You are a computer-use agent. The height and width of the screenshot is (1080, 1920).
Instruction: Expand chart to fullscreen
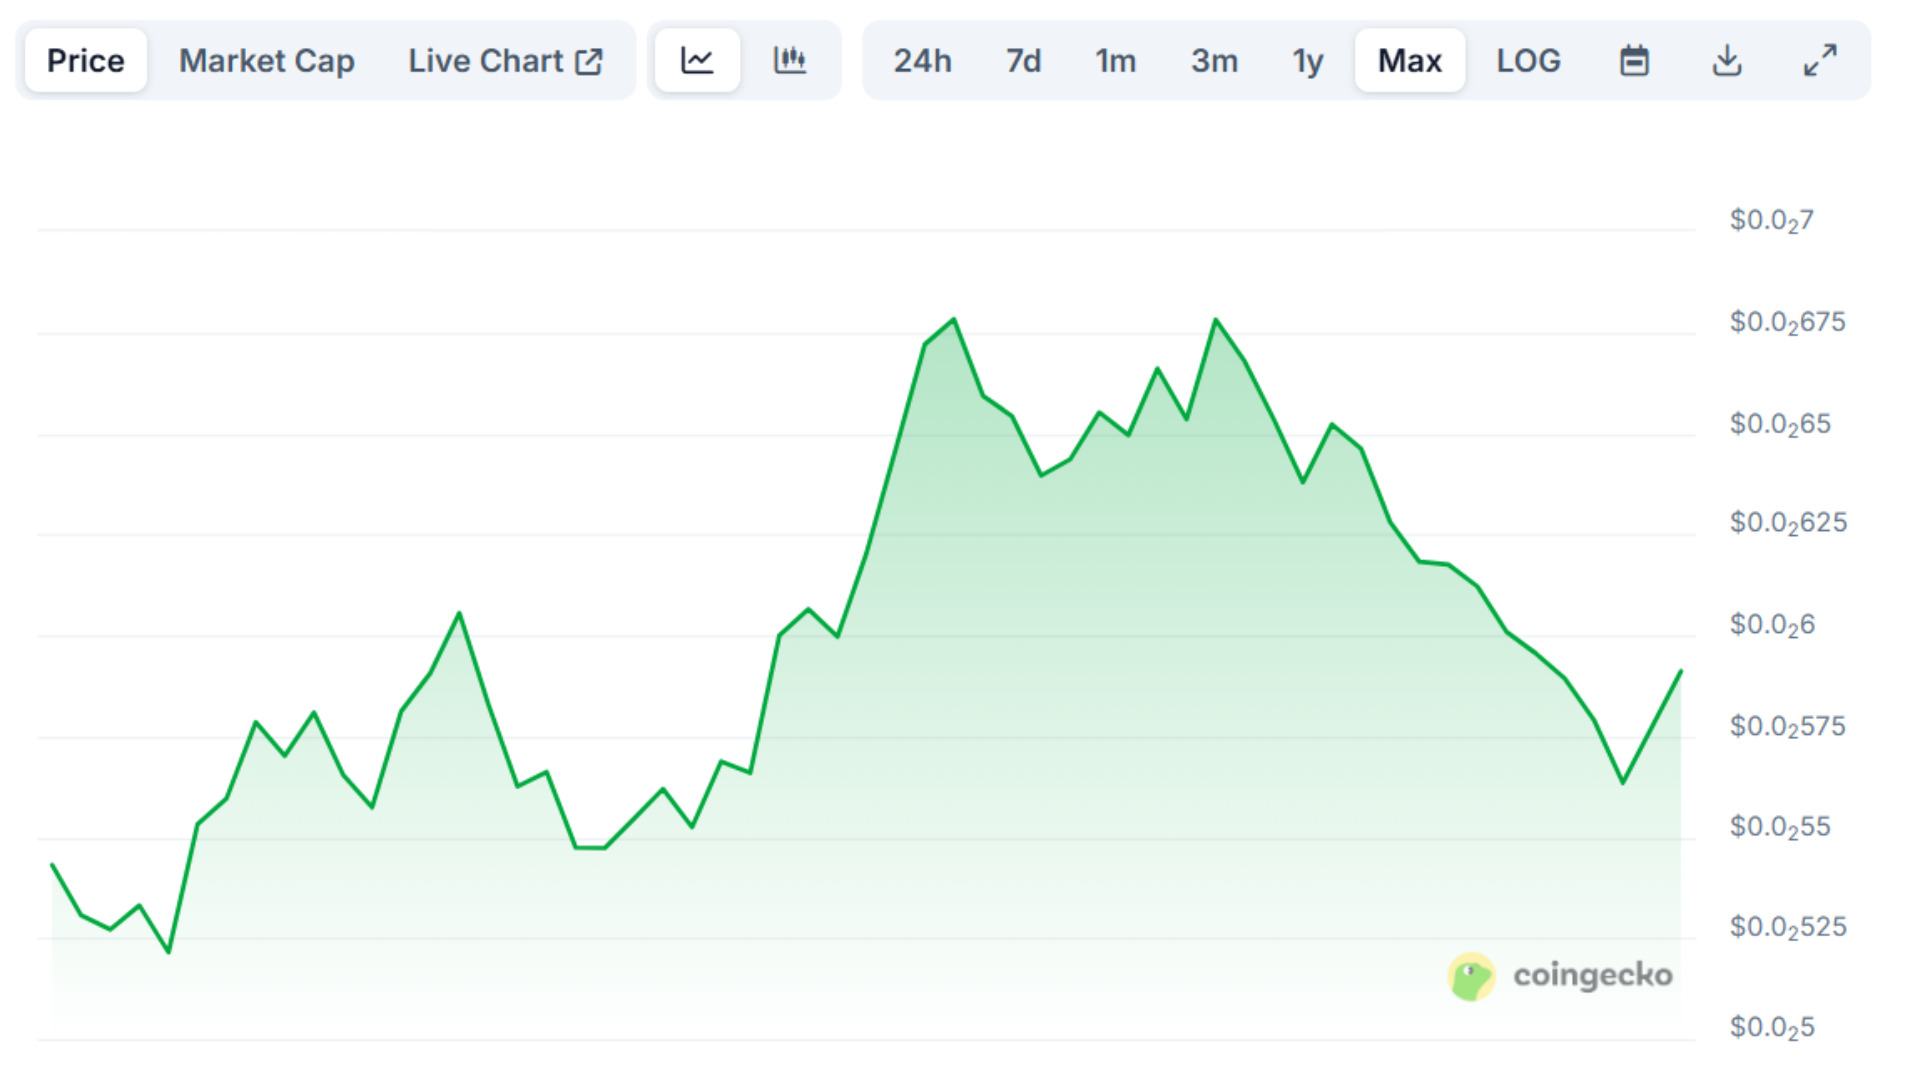point(1820,61)
